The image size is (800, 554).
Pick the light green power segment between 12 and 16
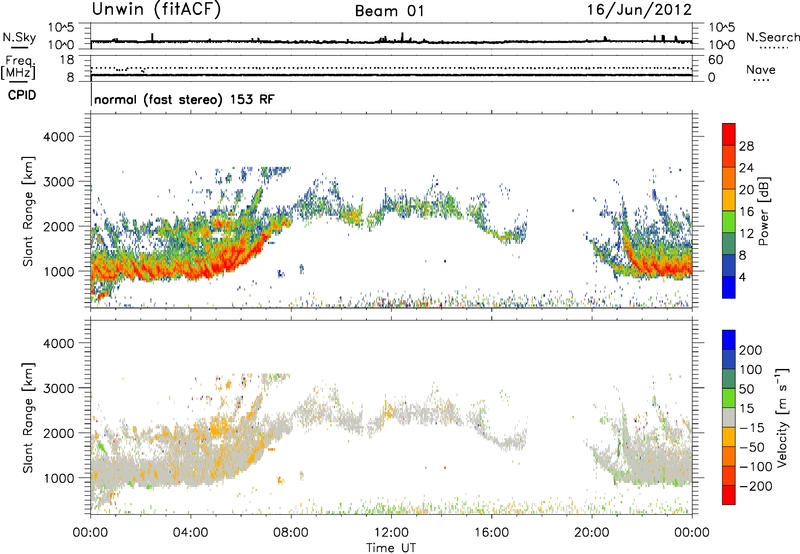point(729,221)
